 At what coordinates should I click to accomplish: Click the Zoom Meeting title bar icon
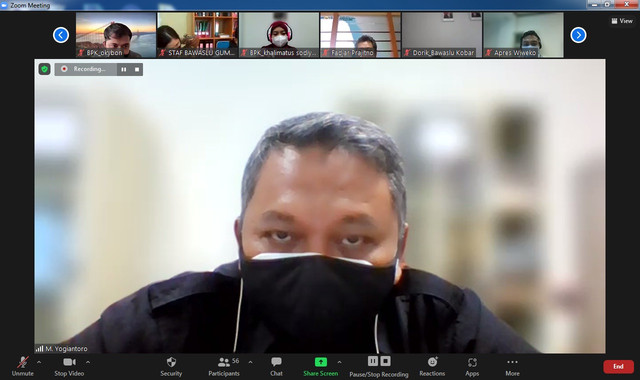[4, 5]
